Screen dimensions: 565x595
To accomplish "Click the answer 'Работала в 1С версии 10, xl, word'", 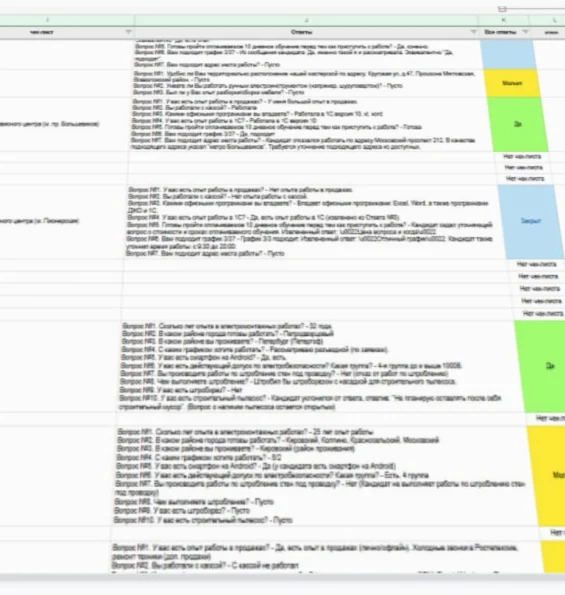I will click(x=338, y=114).
